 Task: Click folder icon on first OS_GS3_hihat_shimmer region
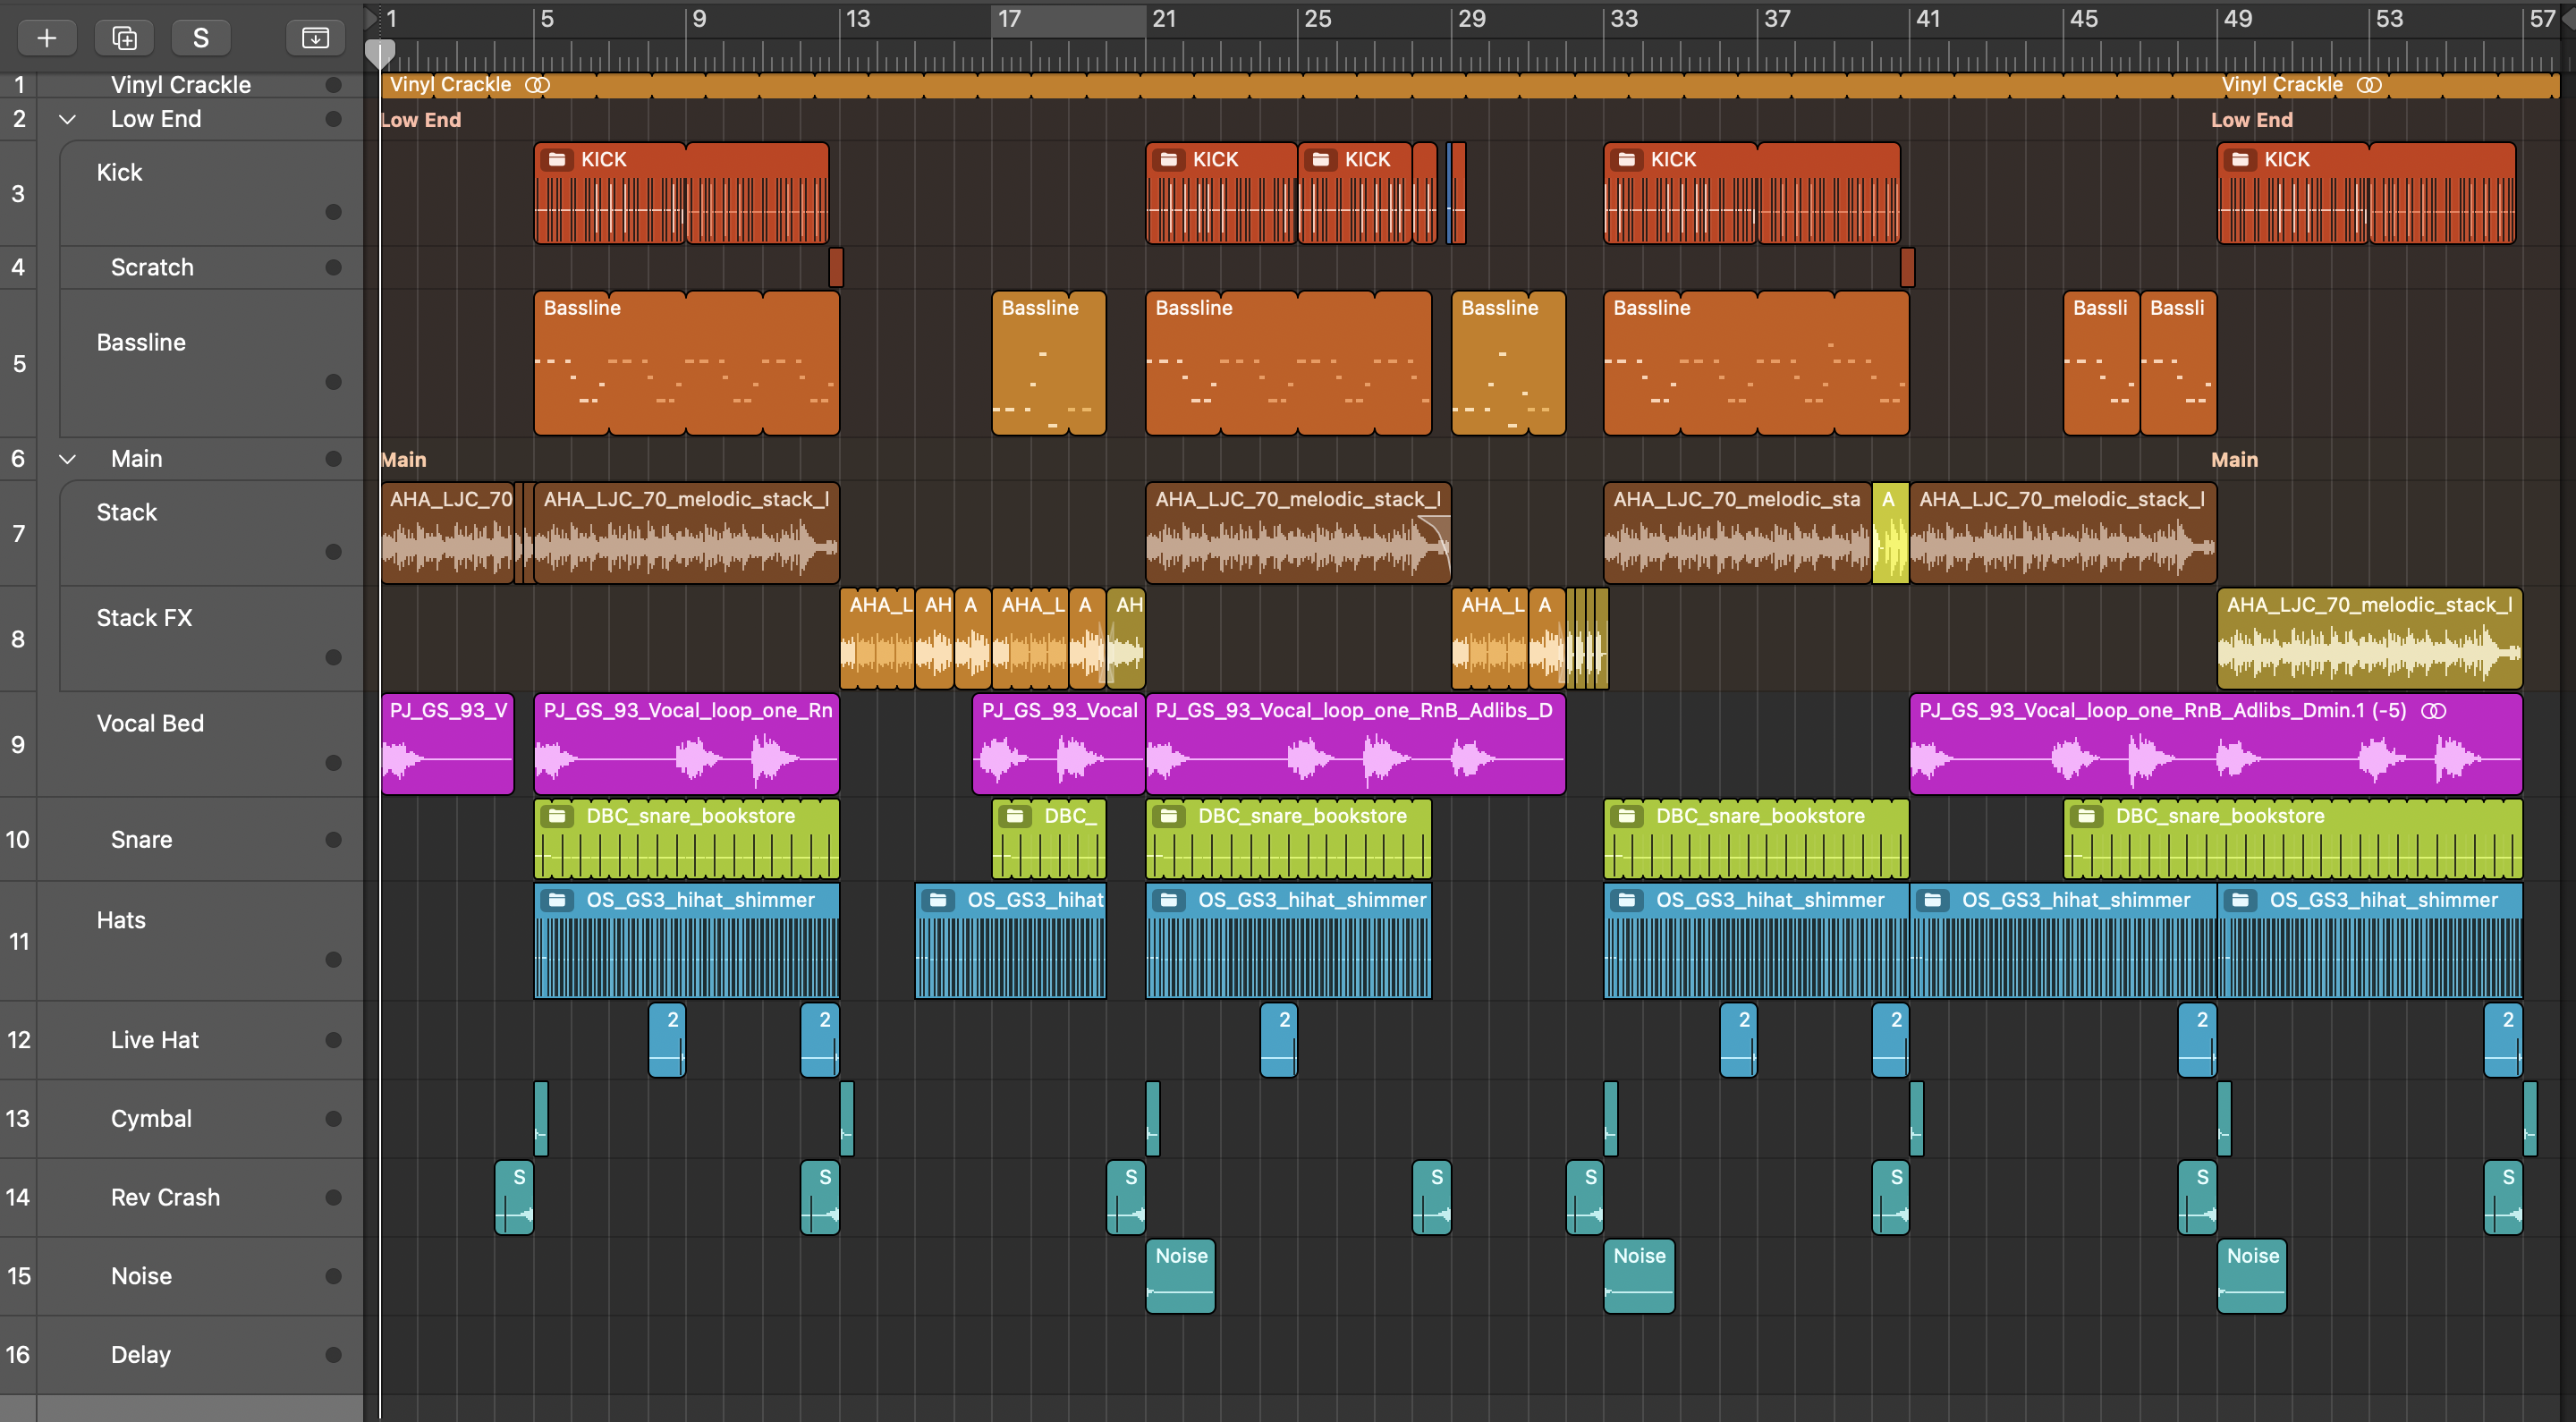(x=558, y=900)
